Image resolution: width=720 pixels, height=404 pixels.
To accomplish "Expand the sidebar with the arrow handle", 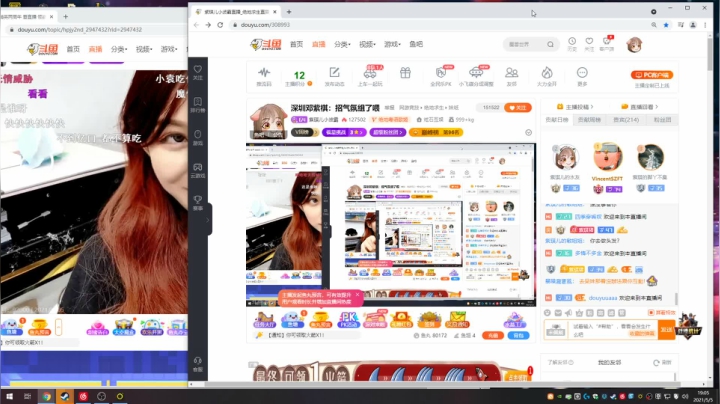I will (x=208, y=220).
